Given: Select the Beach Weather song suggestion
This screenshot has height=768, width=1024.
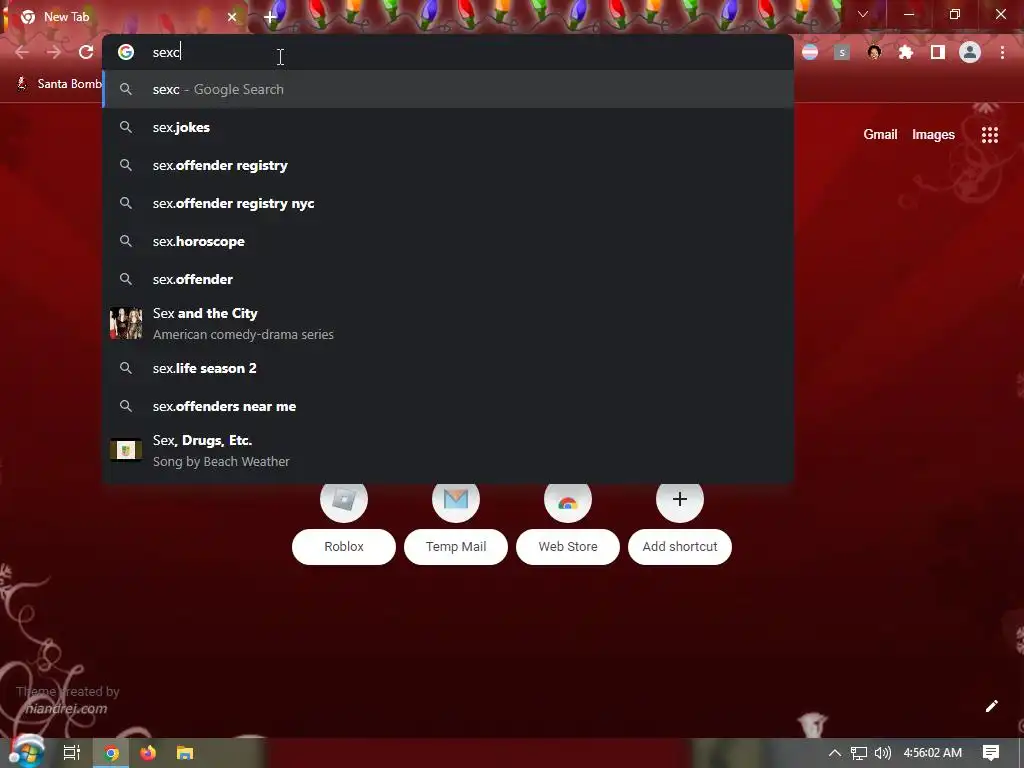Looking at the screenshot, I should tap(448, 451).
